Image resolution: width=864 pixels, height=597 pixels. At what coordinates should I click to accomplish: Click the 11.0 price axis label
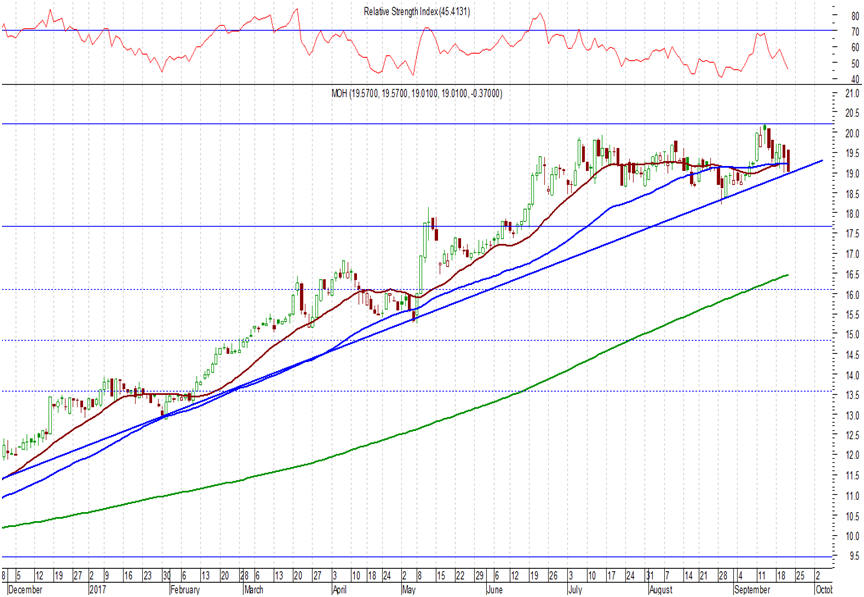click(x=853, y=496)
